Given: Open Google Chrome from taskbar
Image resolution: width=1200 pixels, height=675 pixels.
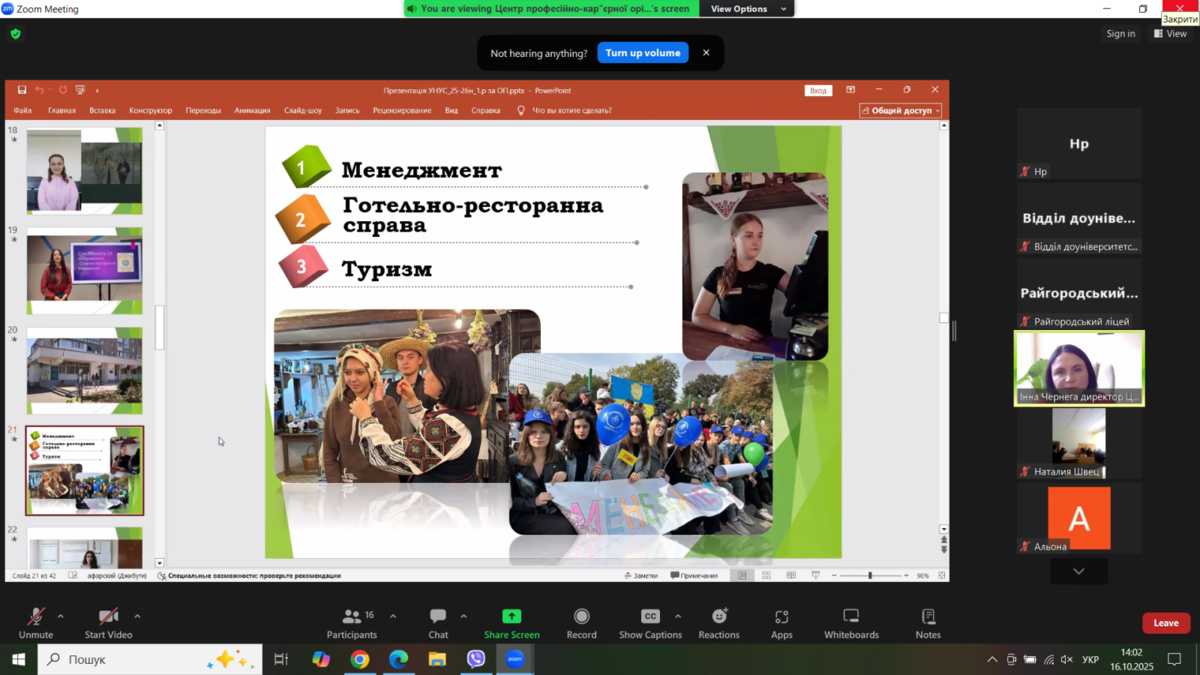Looking at the screenshot, I should (x=359, y=659).
